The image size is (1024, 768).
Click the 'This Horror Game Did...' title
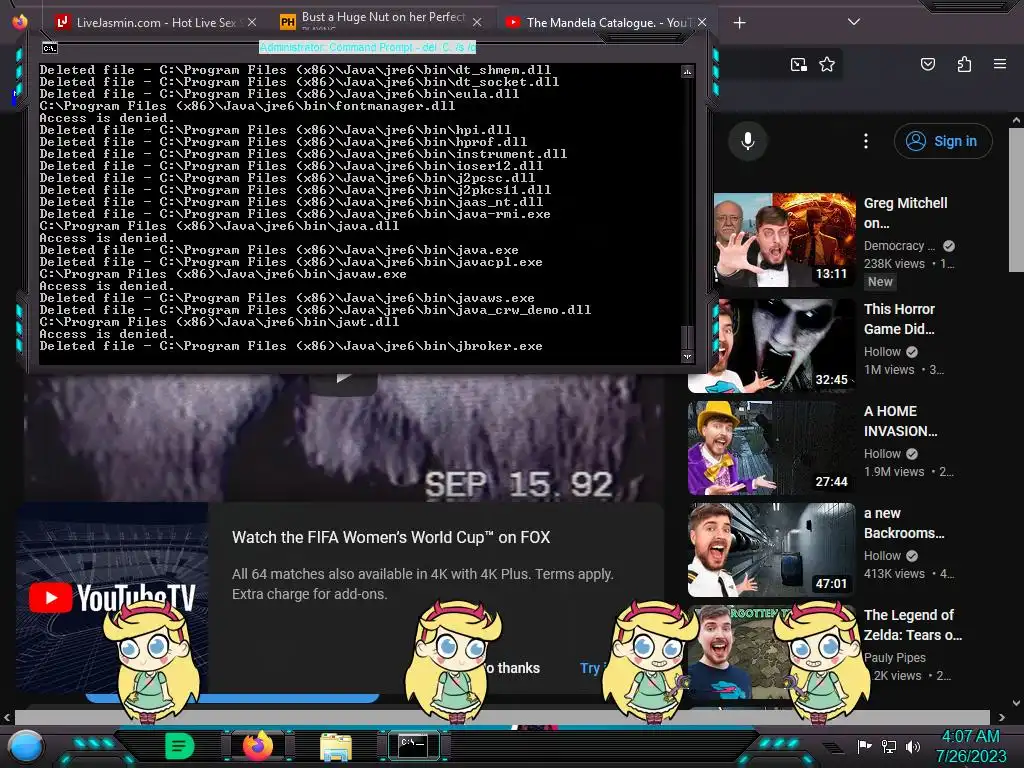[x=899, y=319]
